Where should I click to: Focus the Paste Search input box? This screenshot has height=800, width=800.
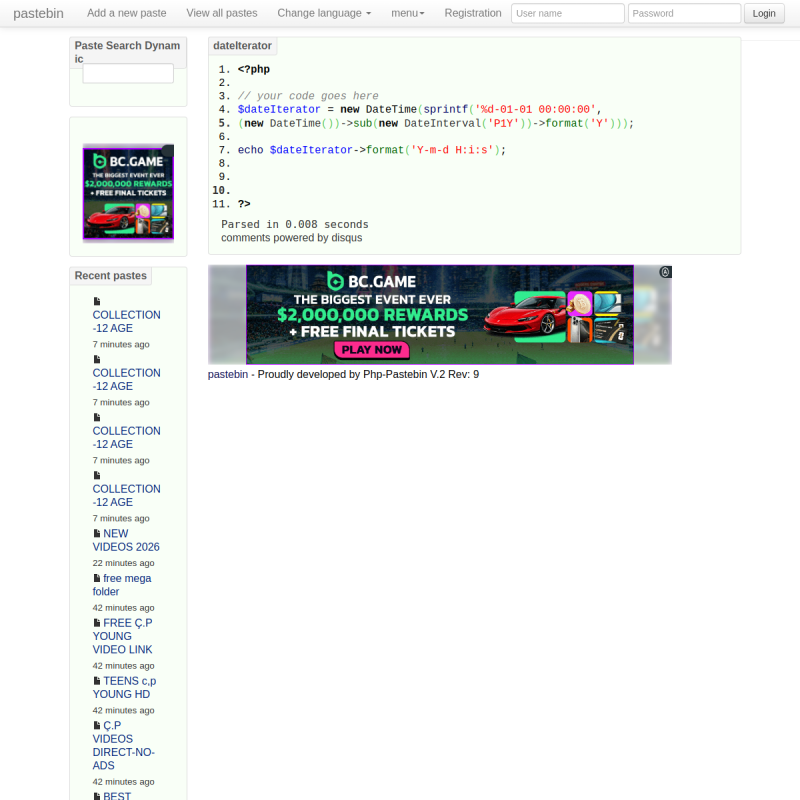[x=128, y=73]
